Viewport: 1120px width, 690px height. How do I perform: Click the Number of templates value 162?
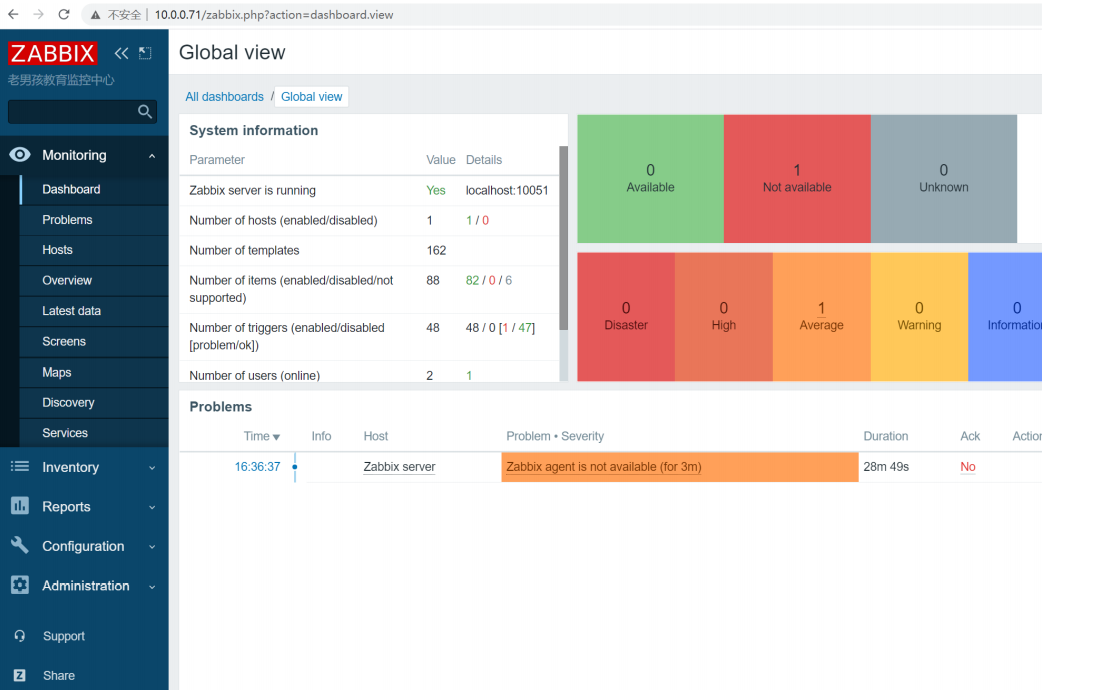point(436,250)
